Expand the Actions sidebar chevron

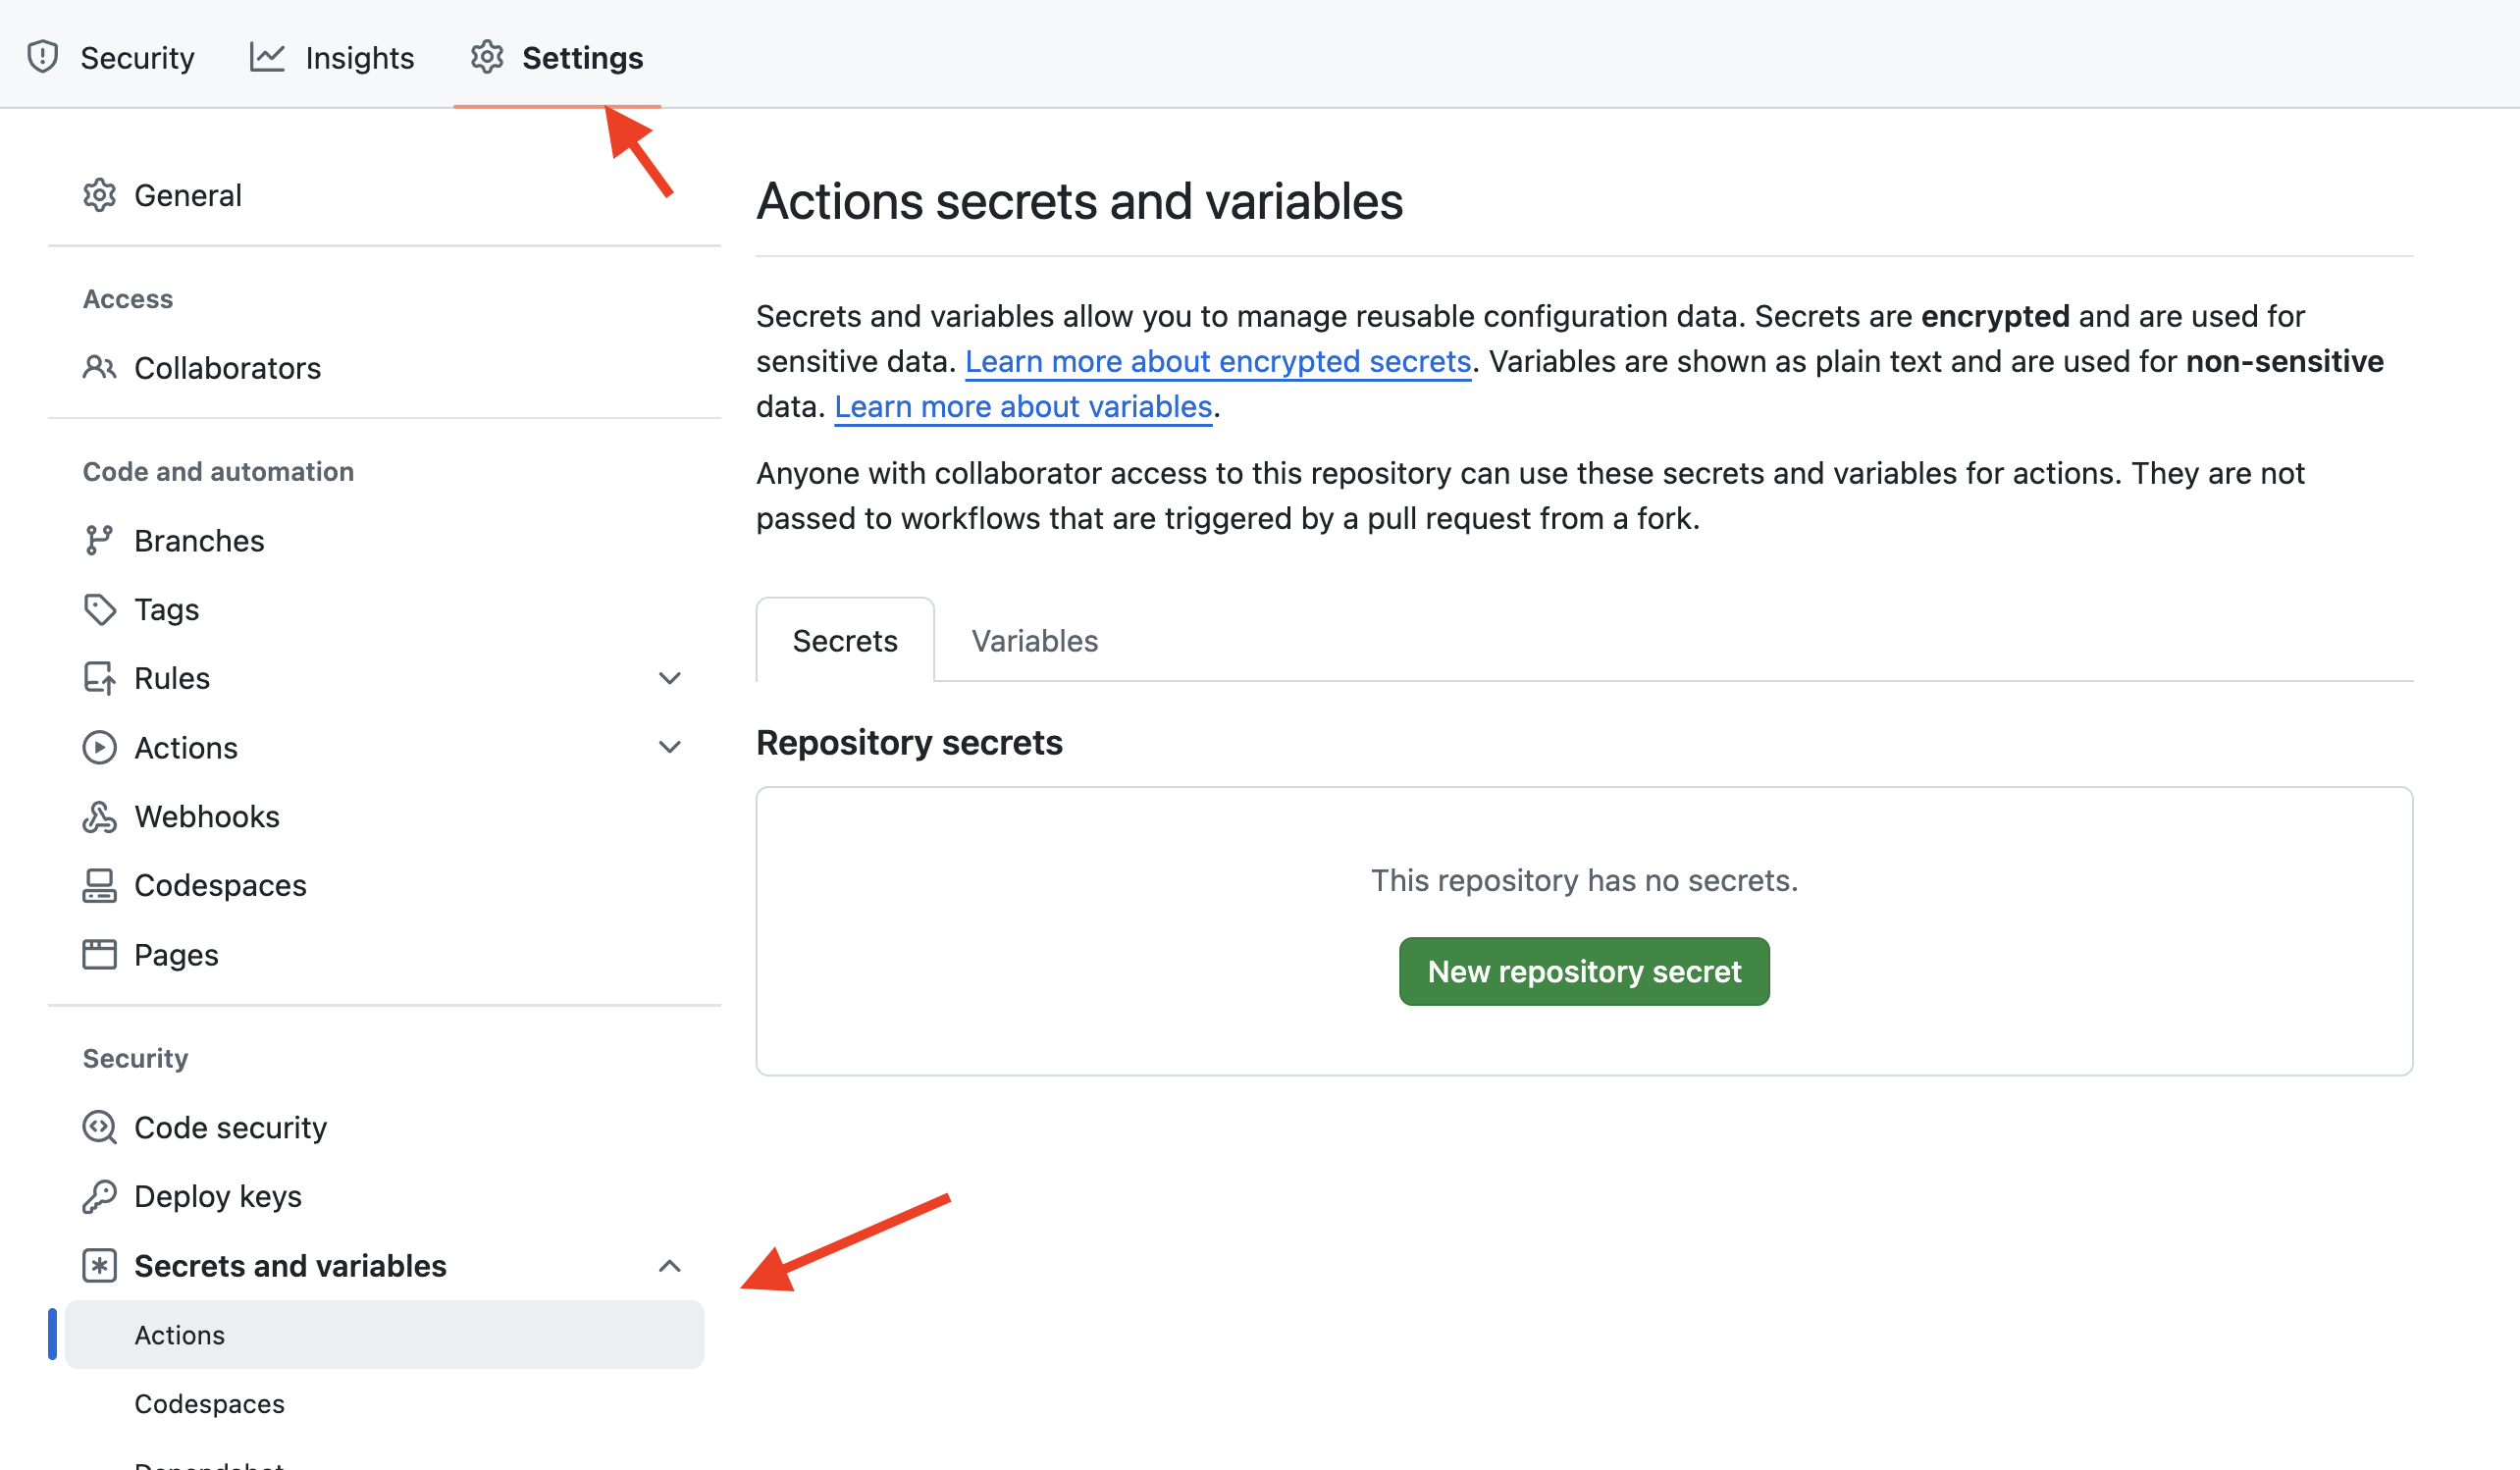[x=670, y=747]
